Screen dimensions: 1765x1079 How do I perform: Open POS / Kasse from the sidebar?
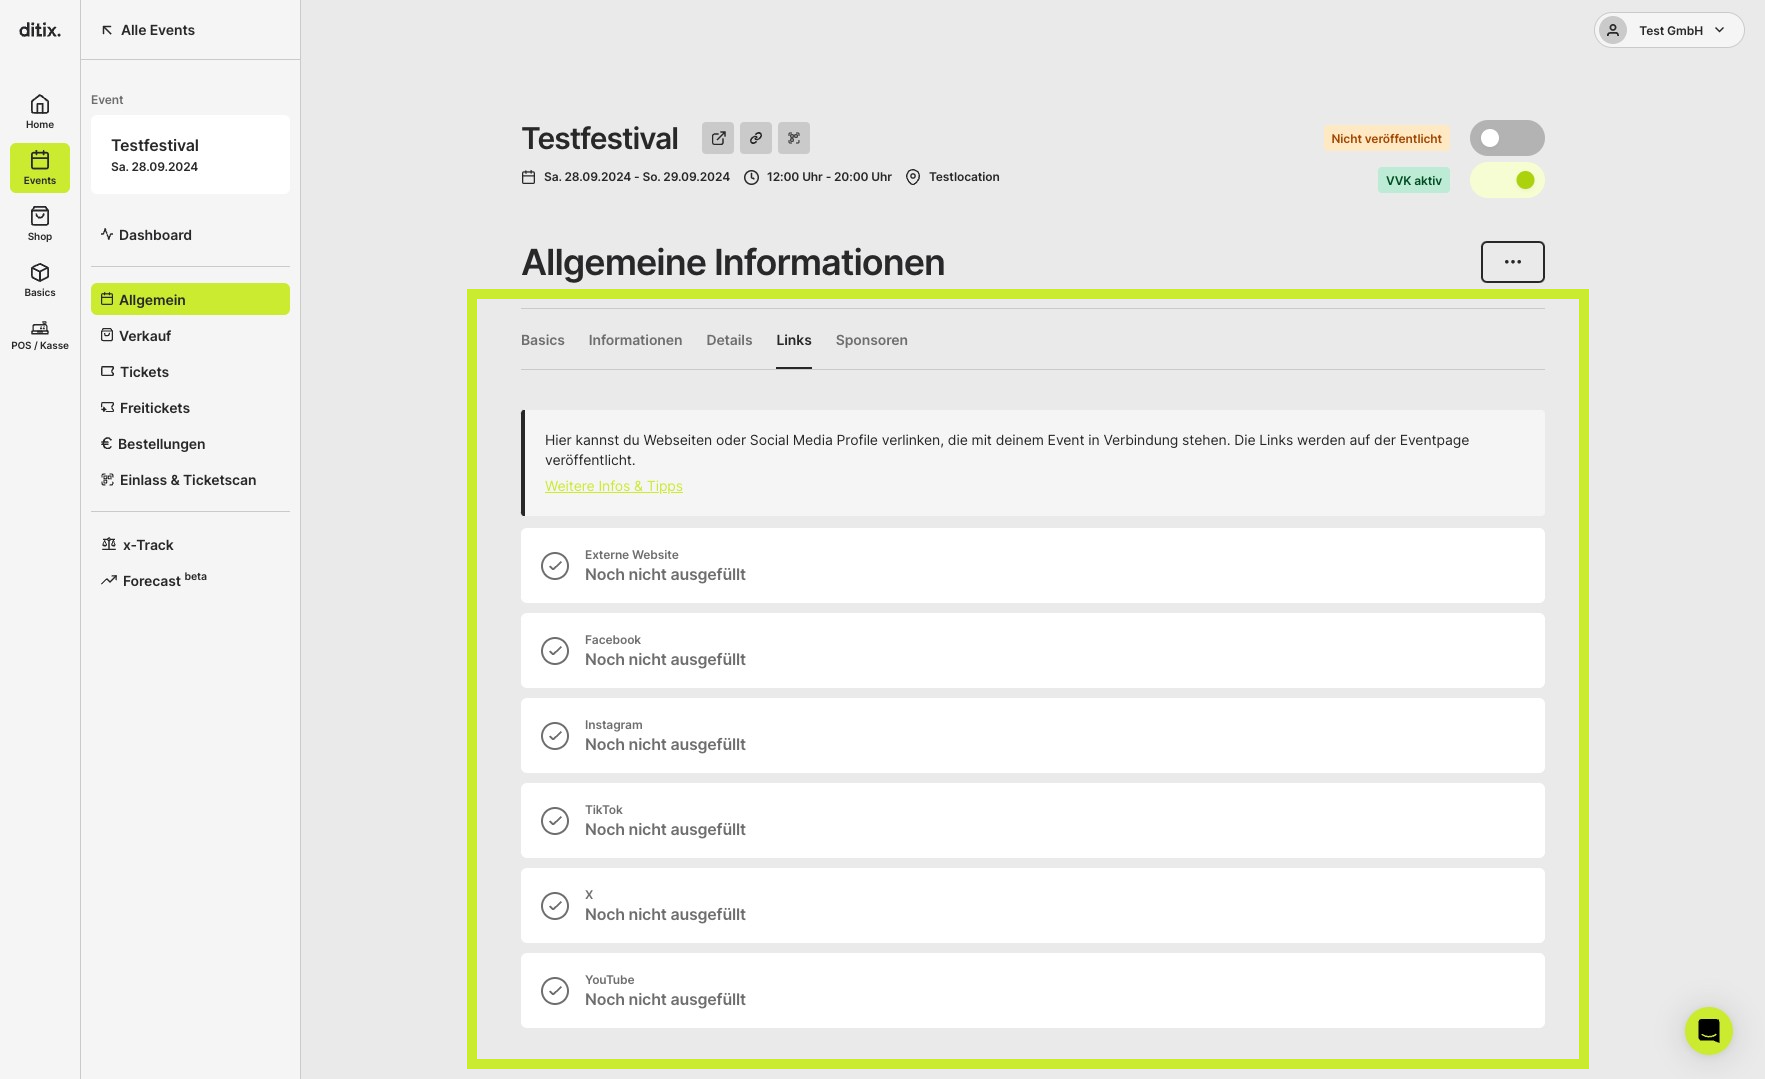pyautogui.click(x=40, y=335)
